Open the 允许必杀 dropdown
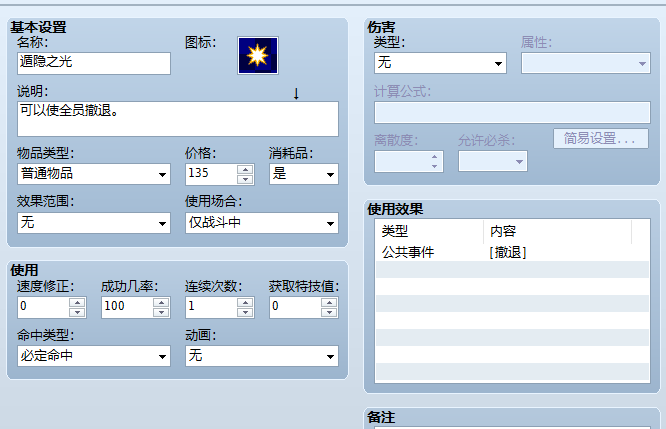666x429 pixels. [493, 161]
